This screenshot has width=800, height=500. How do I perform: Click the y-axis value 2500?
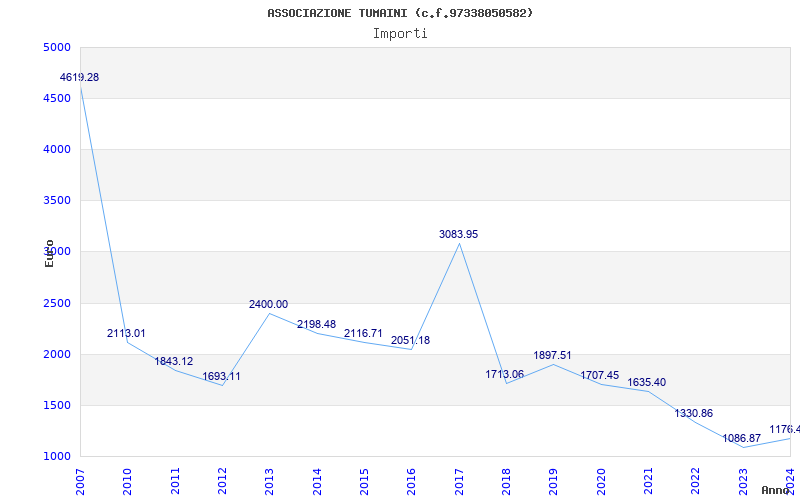57,304
